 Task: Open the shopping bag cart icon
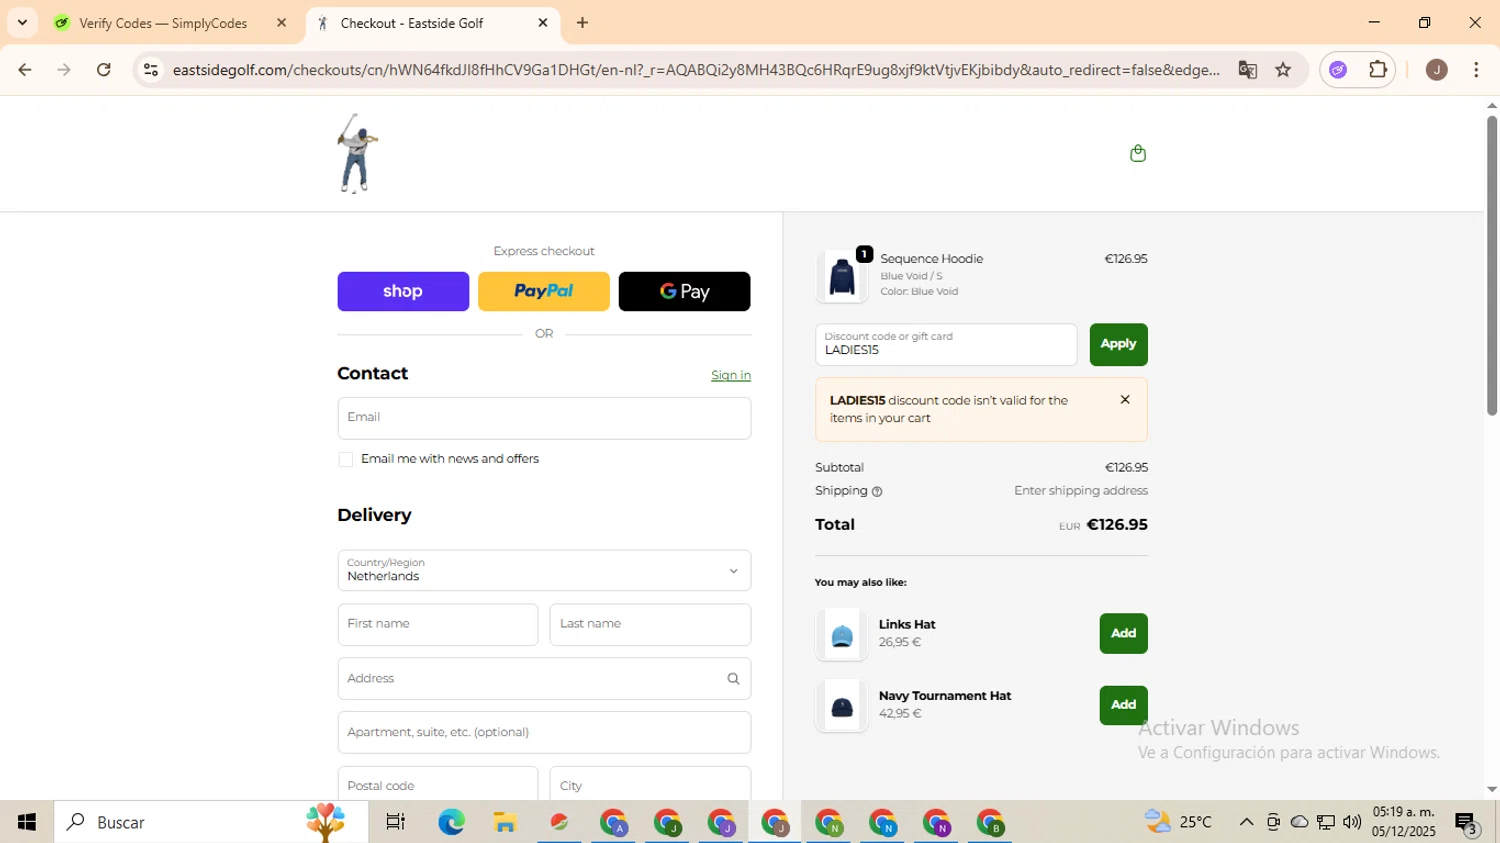click(1137, 153)
